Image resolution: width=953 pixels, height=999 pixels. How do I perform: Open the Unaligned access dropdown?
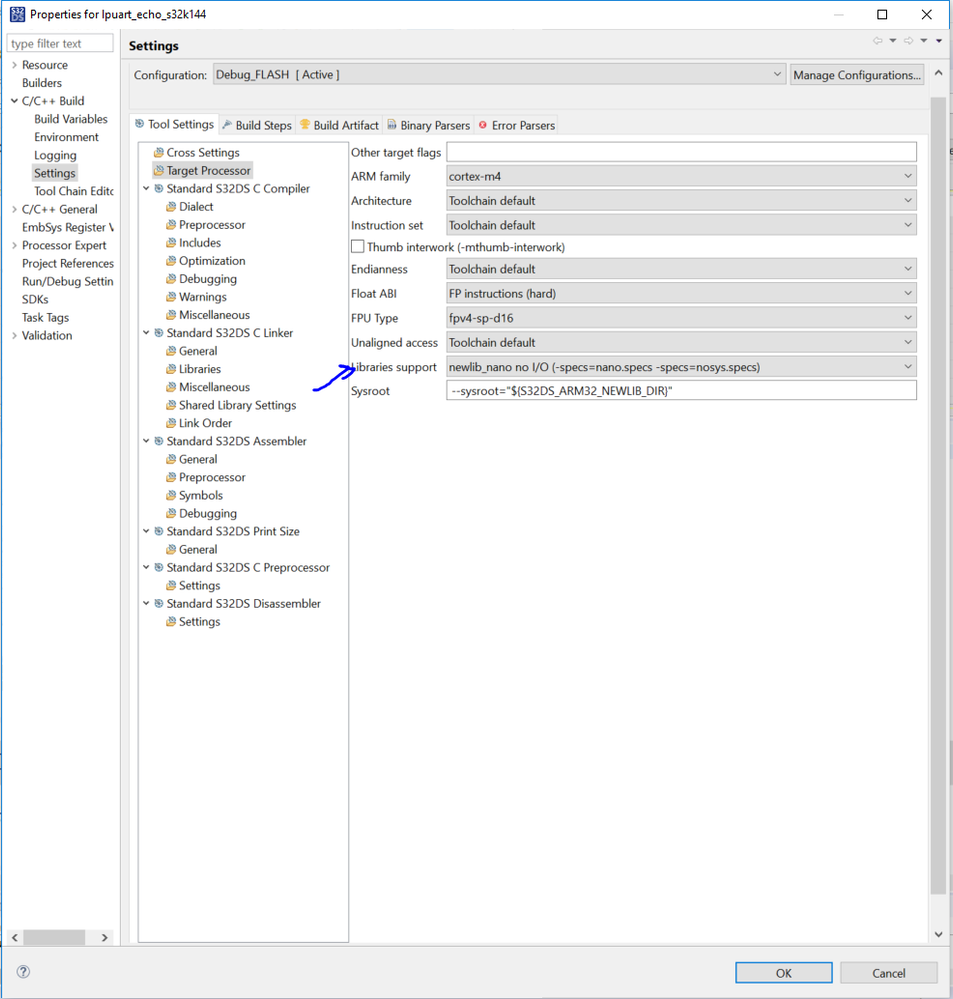[x=681, y=342]
